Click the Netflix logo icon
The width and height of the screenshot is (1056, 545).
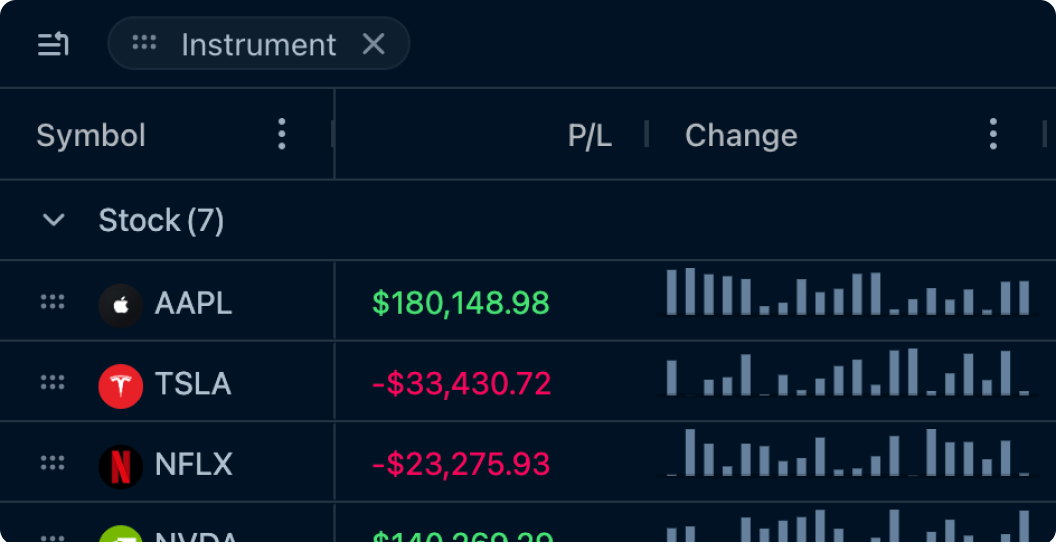pyautogui.click(x=121, y=466)
